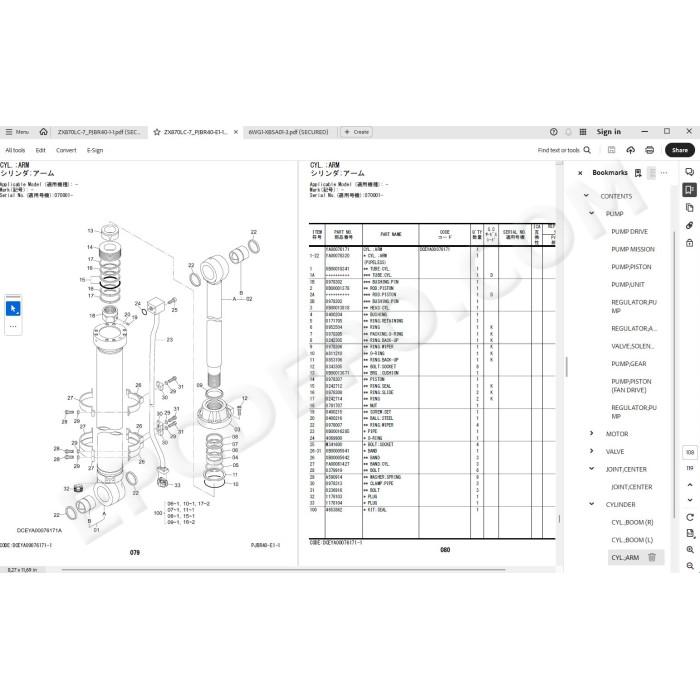
Task: Open the attachments link icon
Action: coord(689,225)
